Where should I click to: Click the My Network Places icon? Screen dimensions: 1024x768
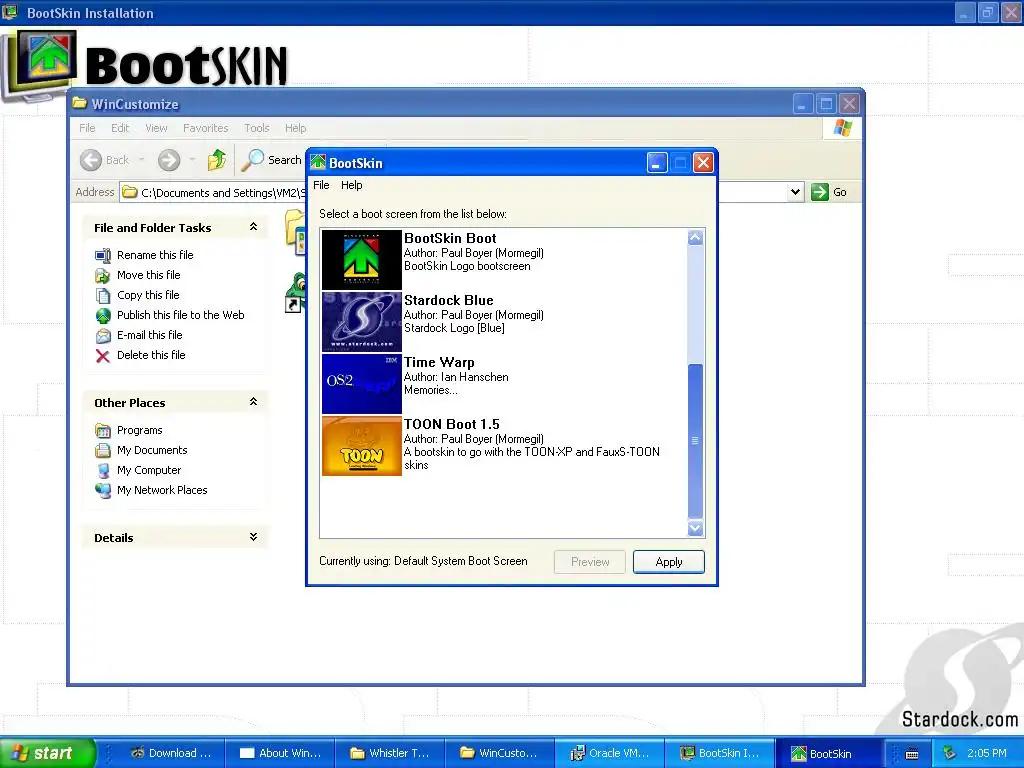pos(103,490)
